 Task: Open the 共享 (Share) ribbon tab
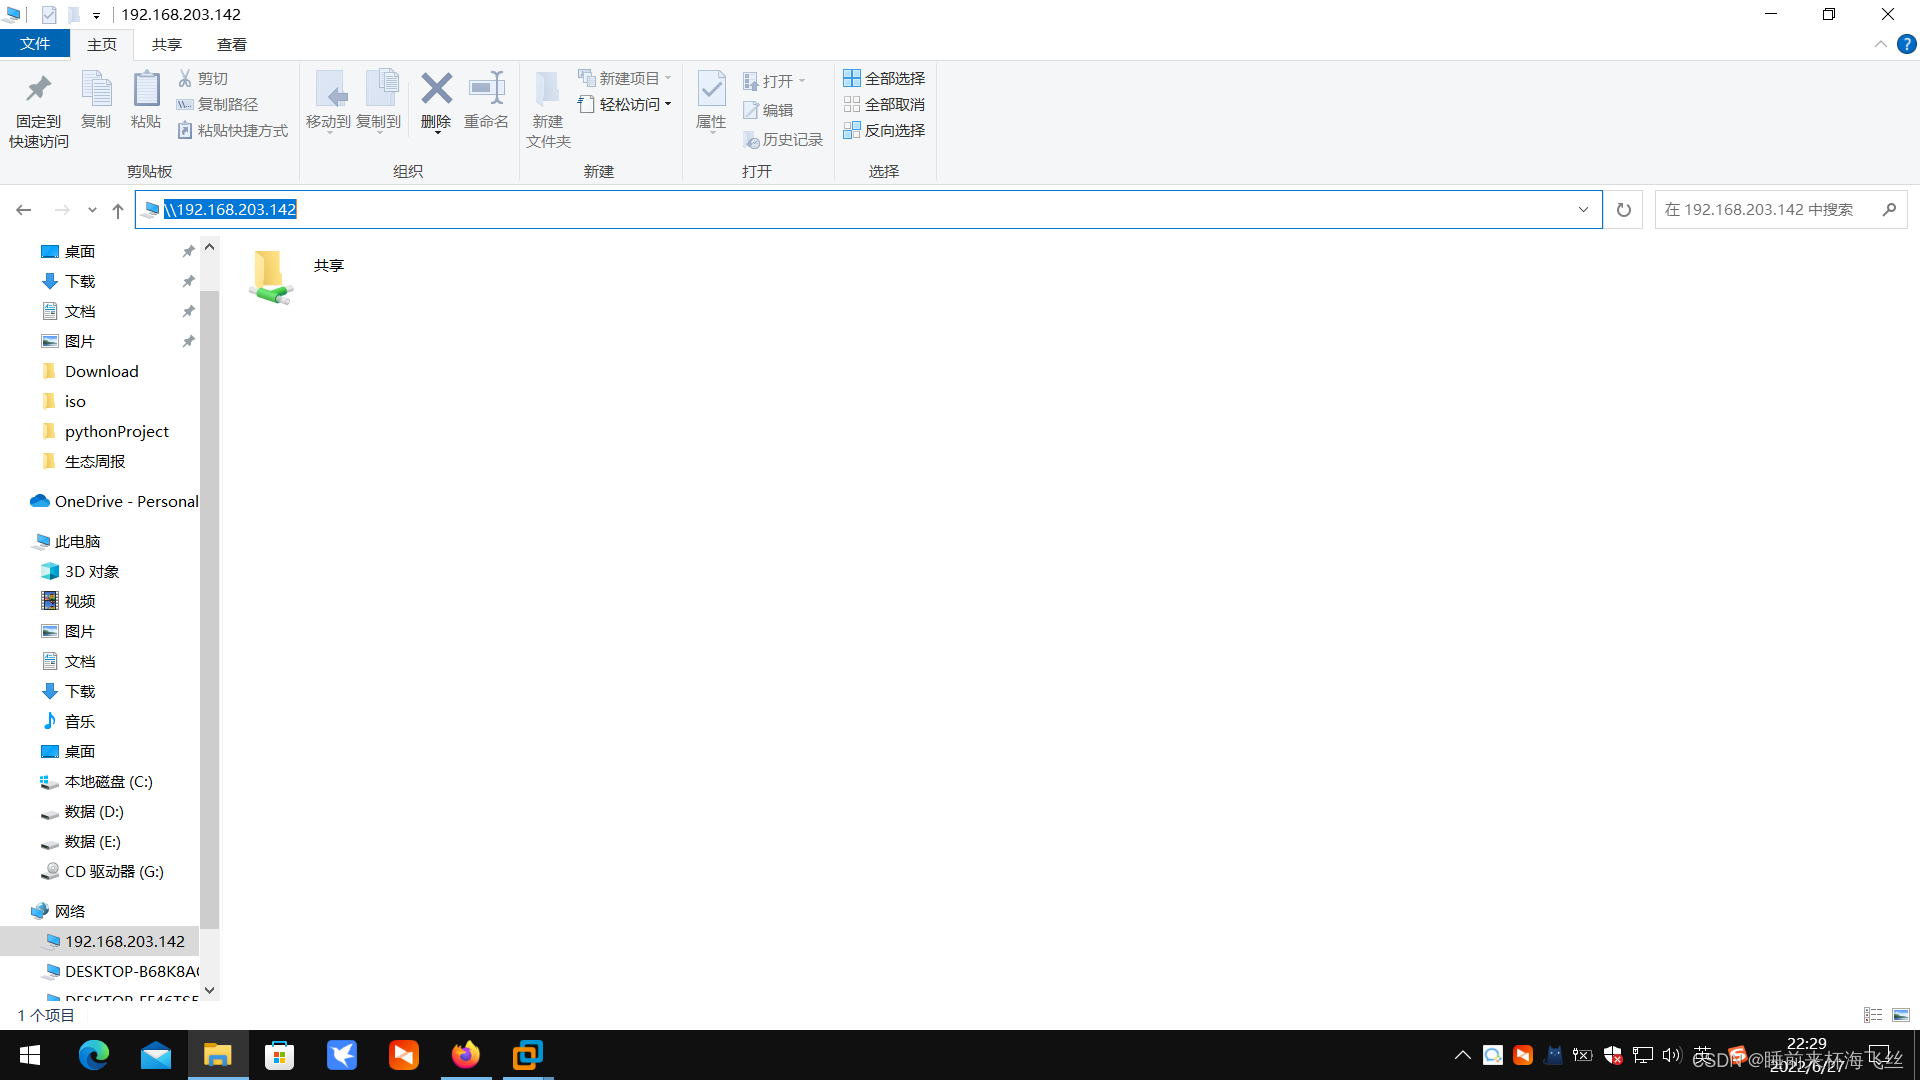(x=166, y=44)
